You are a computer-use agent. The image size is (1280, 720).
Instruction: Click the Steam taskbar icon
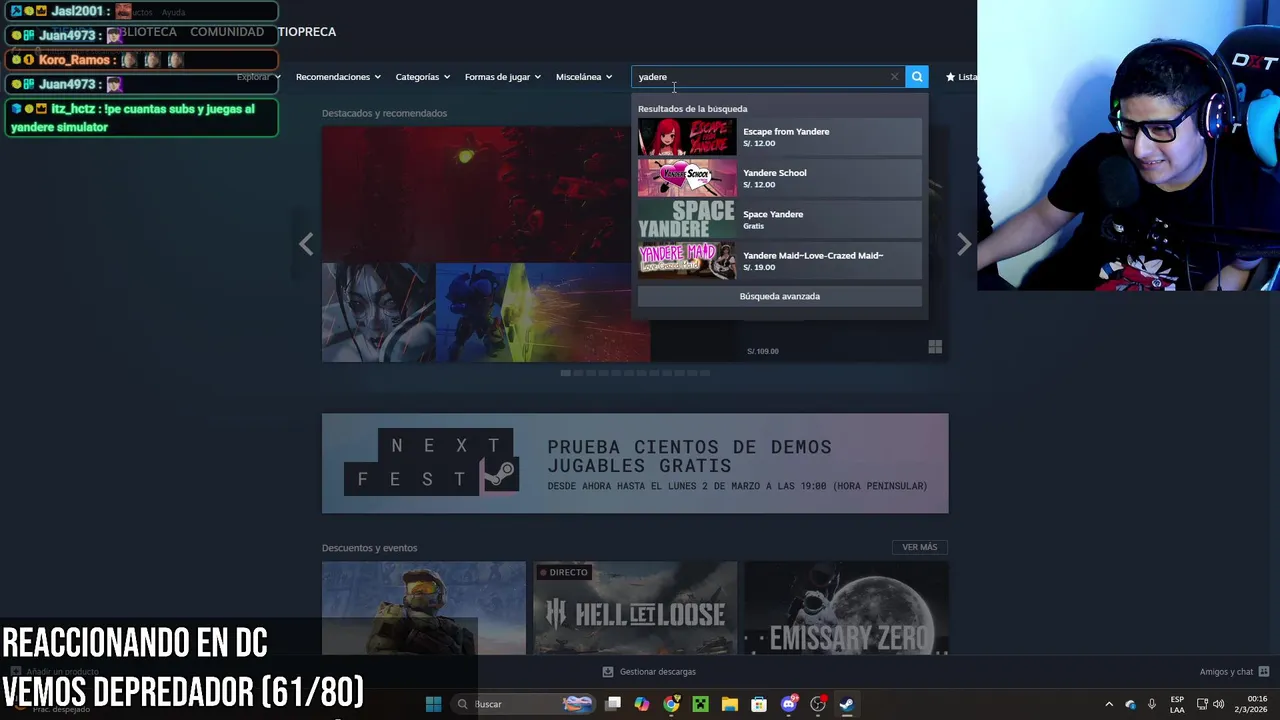point(847,704)
